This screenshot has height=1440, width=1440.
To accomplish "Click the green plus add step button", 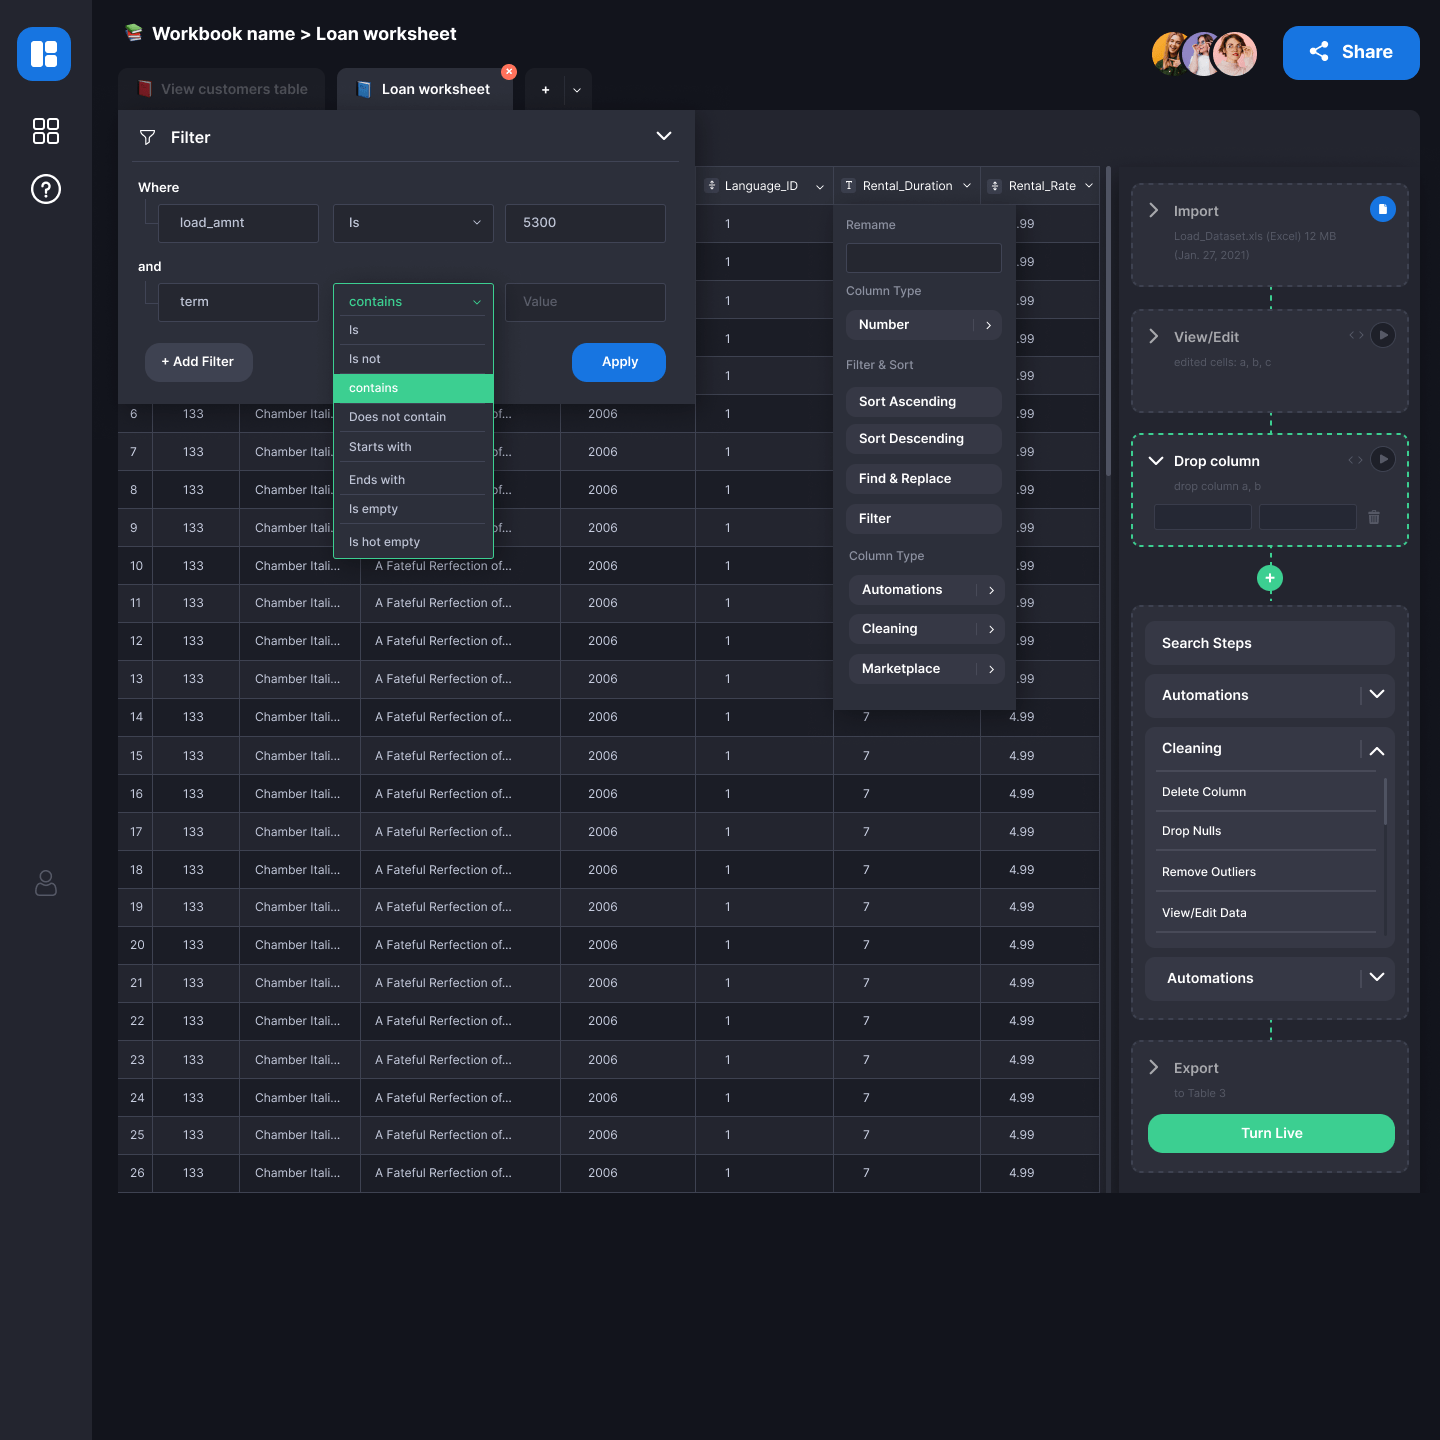I will (1270, 578).
